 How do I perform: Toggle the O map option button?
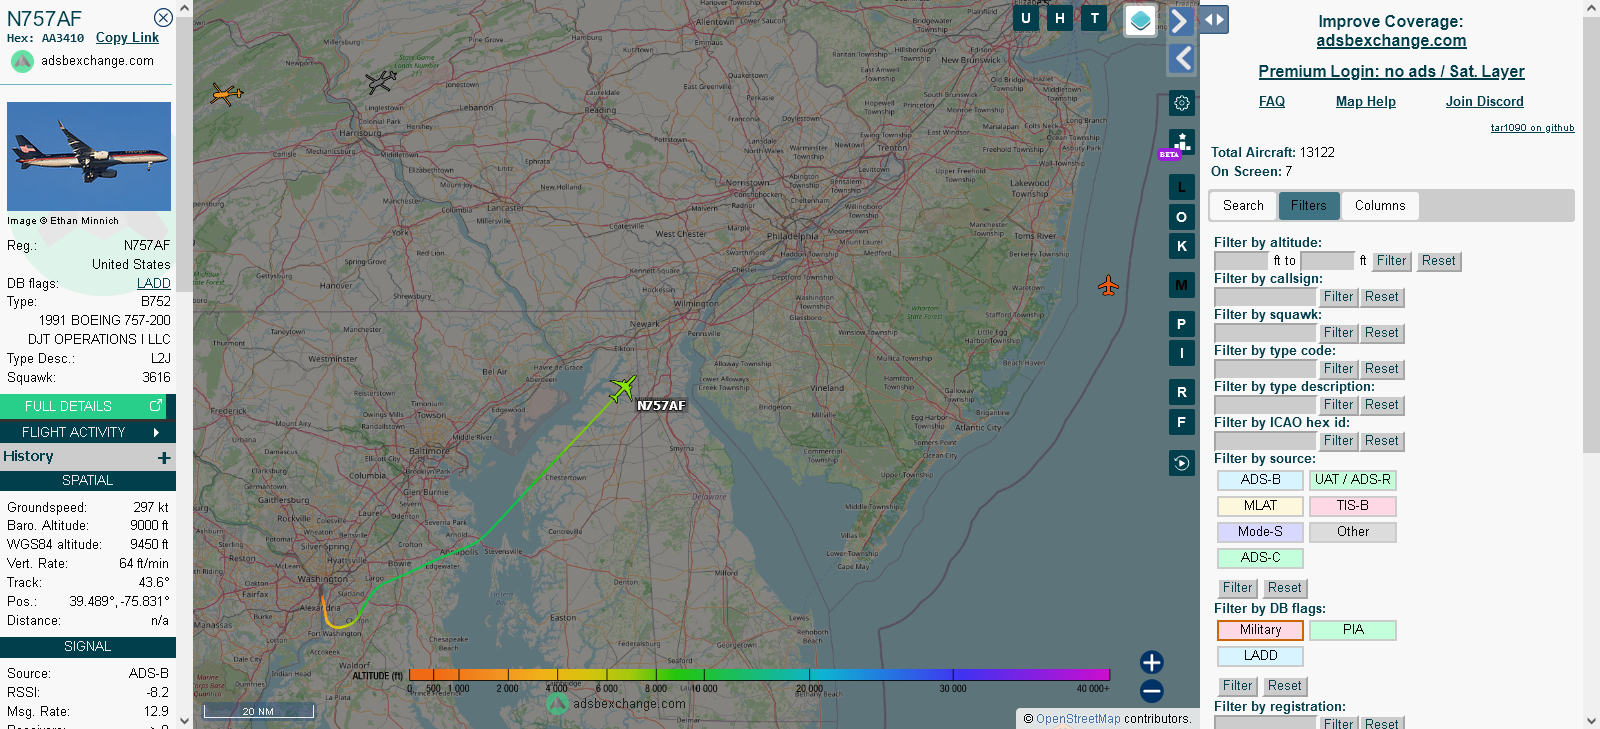1182,217
